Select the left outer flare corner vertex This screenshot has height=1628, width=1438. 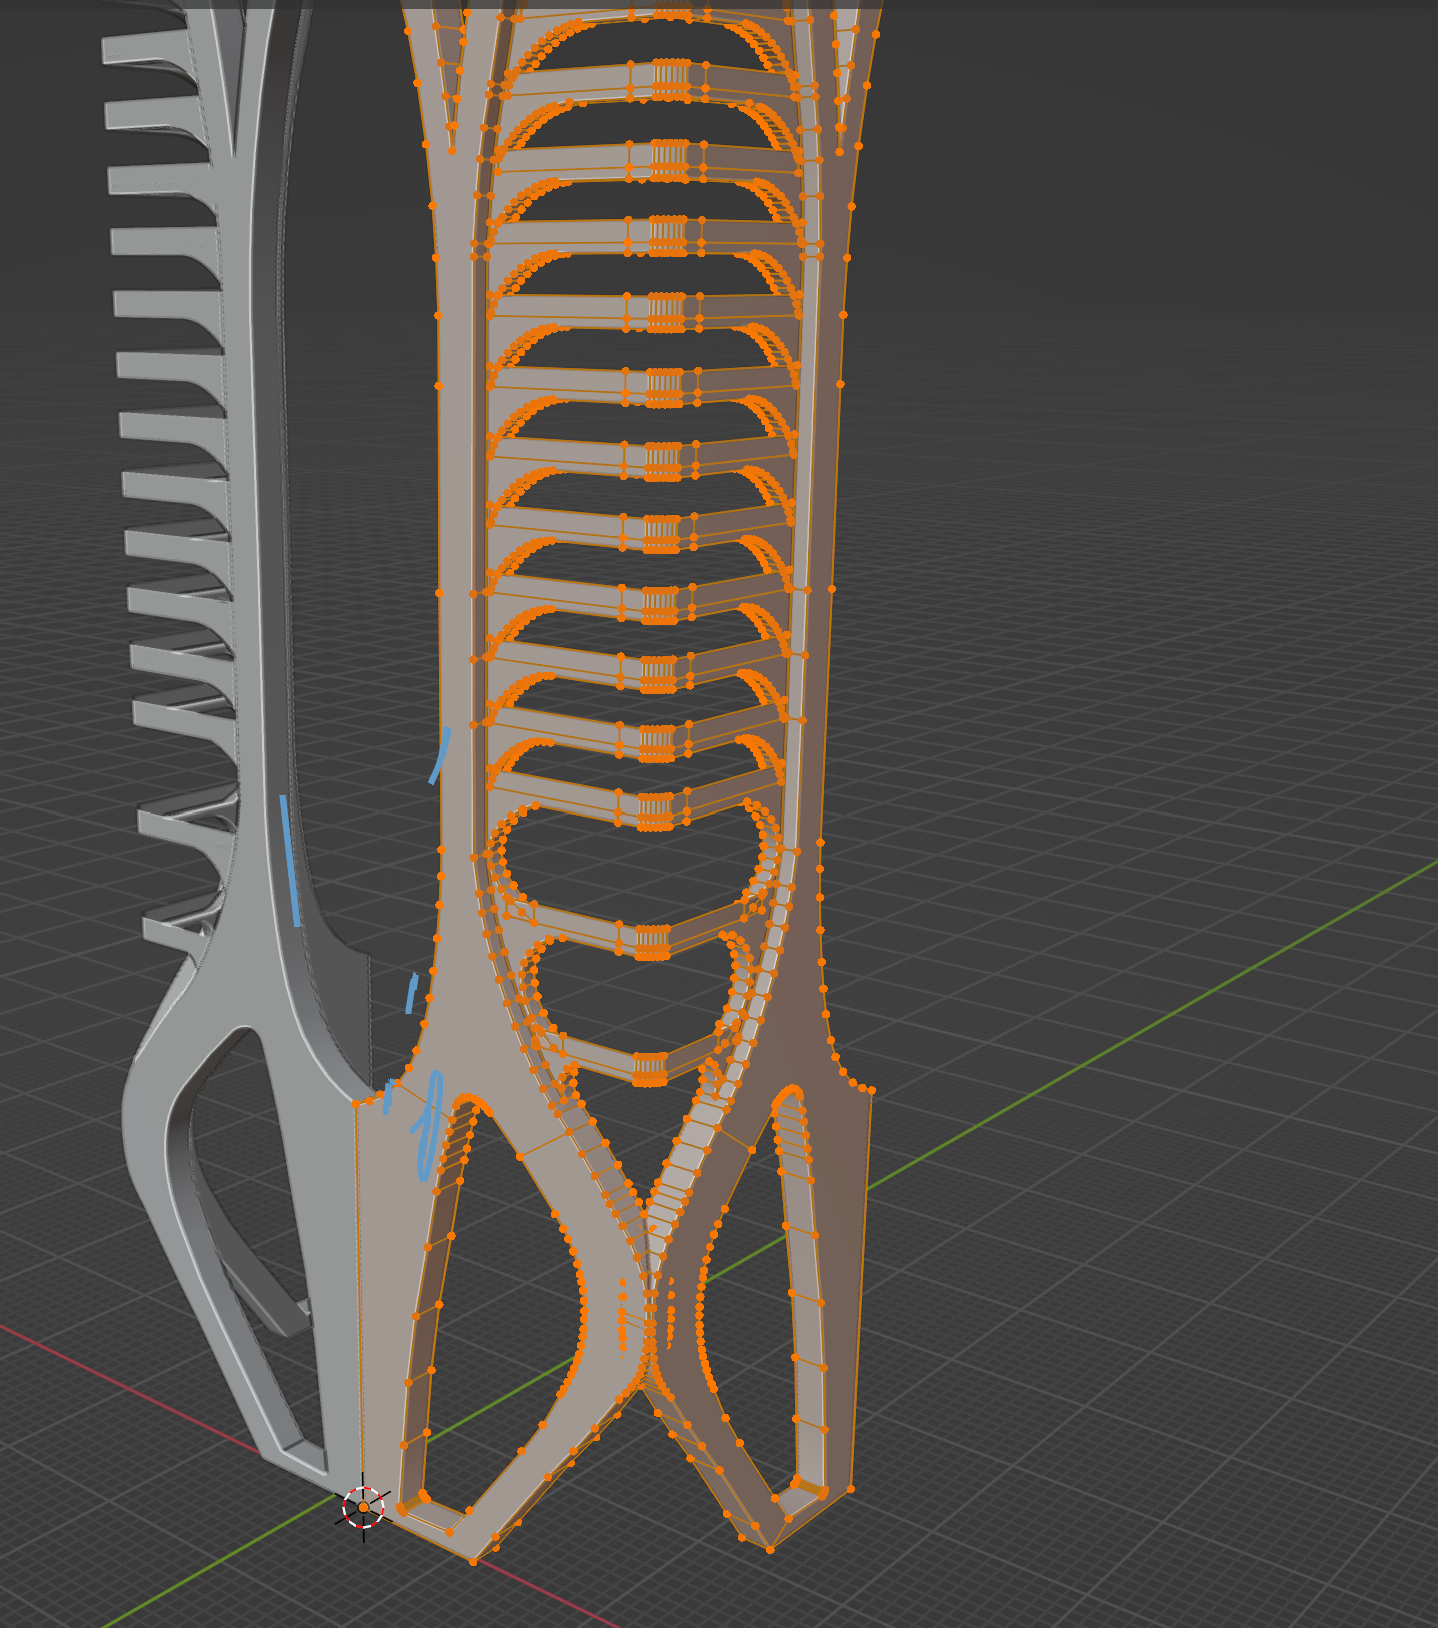(356, 1104)
